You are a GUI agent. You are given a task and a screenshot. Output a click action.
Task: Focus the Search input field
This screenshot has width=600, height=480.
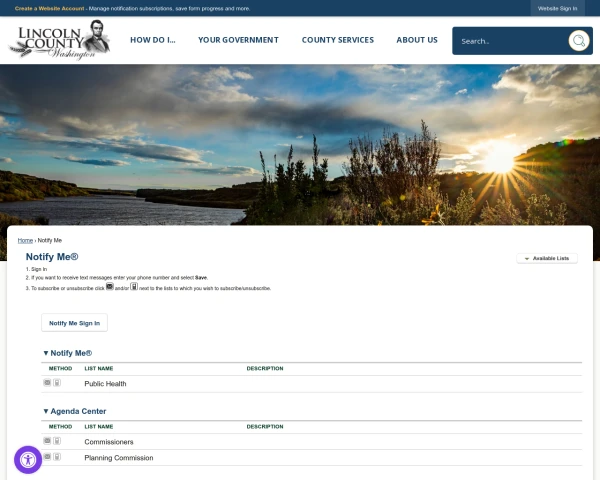coord(511,41)
